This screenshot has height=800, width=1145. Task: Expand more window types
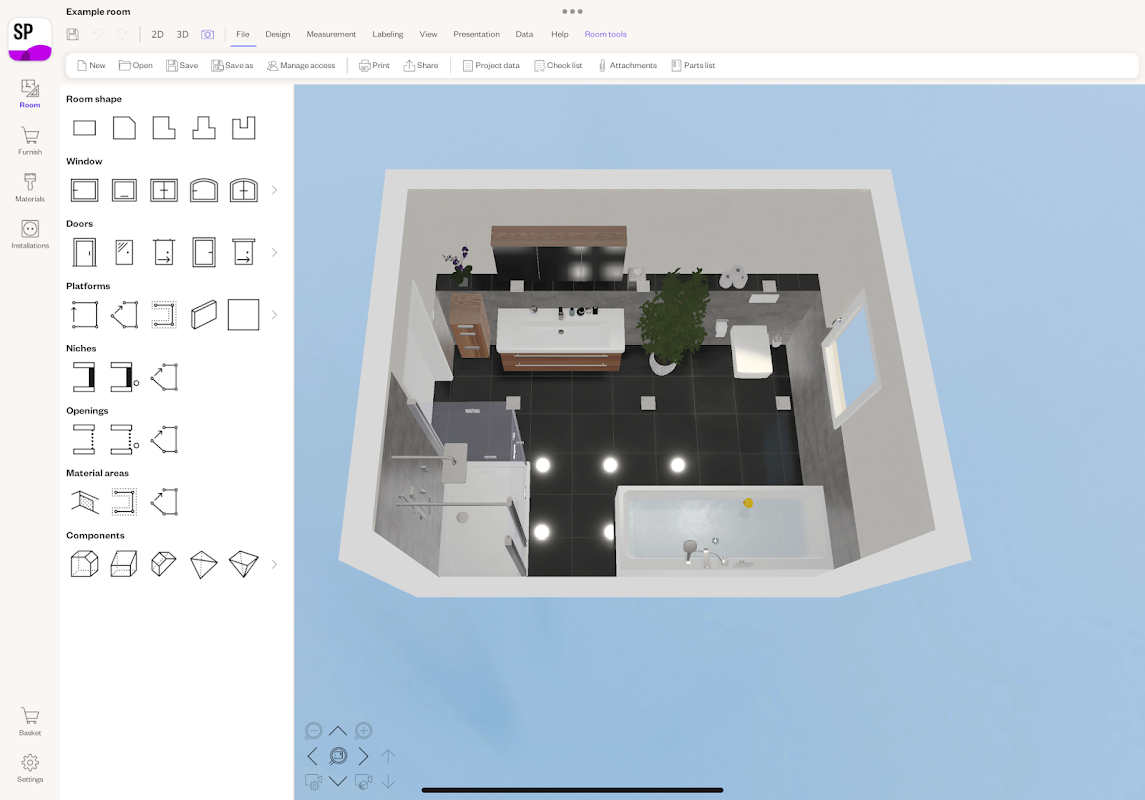point(275,190)
